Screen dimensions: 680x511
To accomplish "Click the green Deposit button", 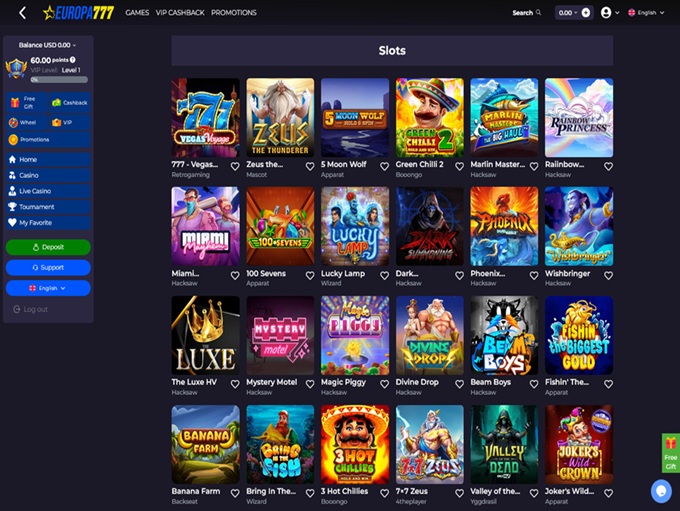I will pos(48,247).
